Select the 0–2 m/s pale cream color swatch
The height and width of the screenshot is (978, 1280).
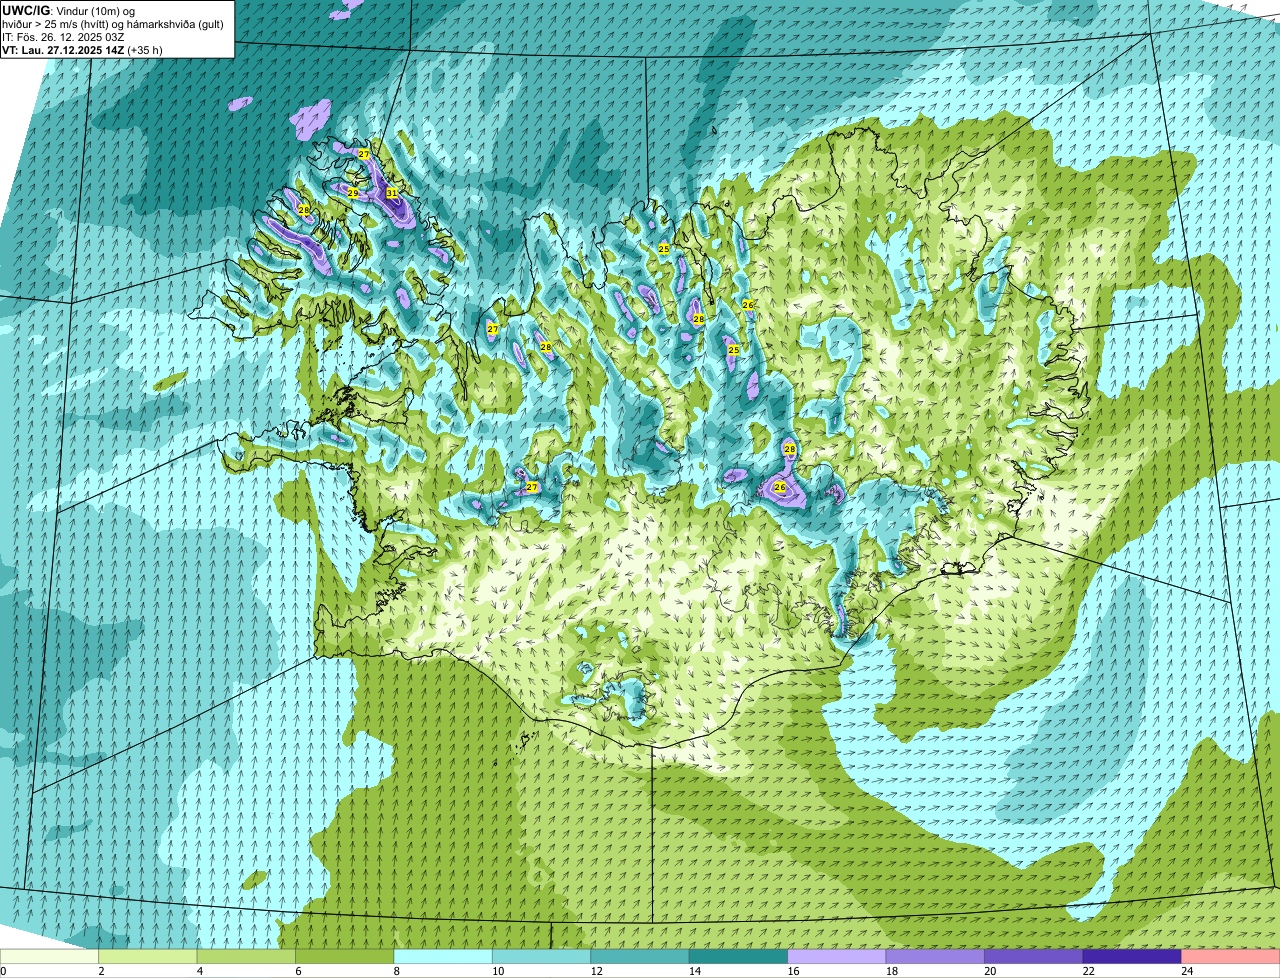[x=50, y=956]
